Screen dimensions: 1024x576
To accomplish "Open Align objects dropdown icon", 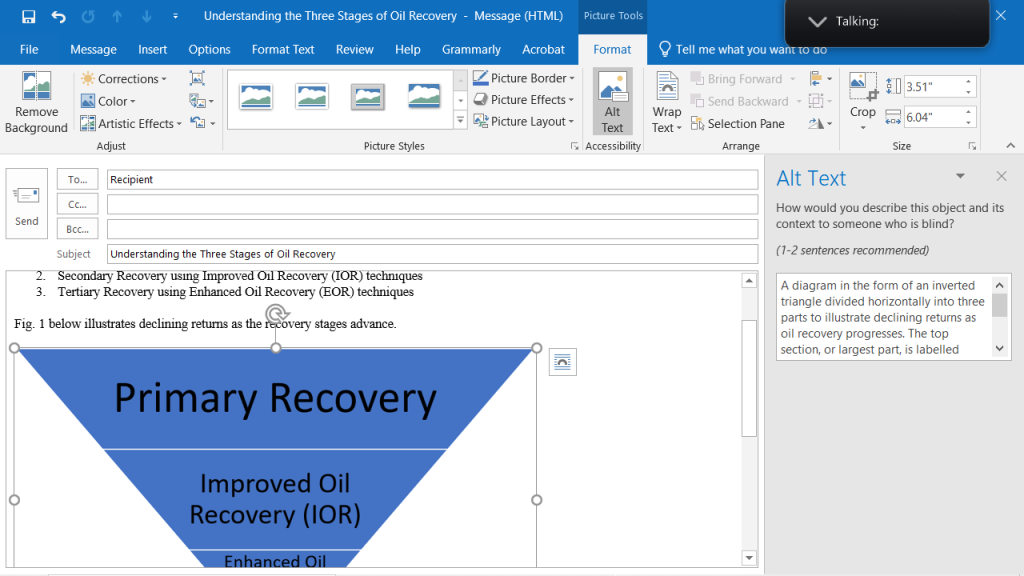I will 820,79.
